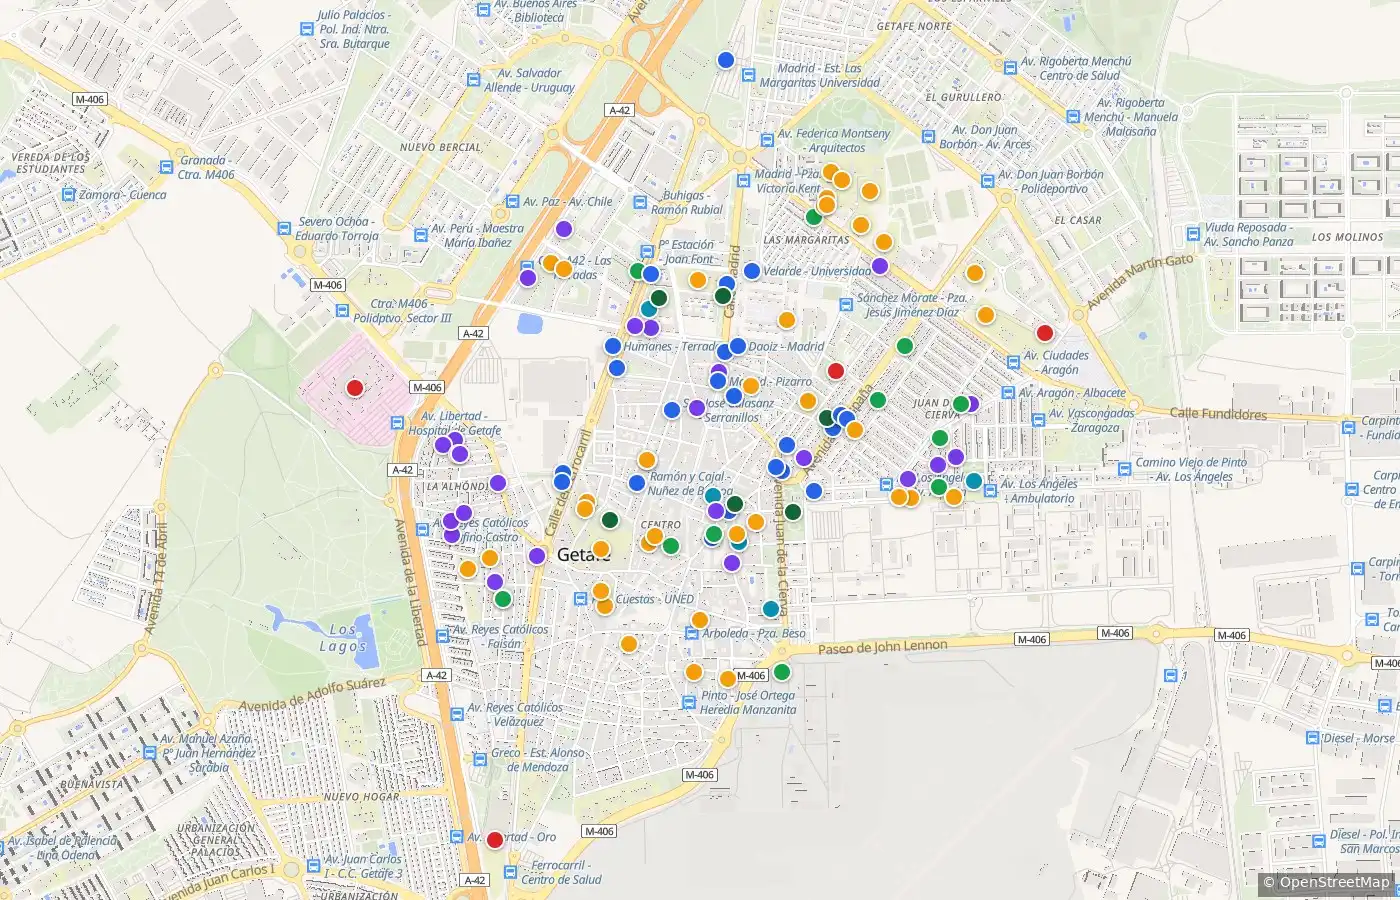Open the Madrid - Pza. Victoria Kent stop icon
Viewport: 1400px width, 900px height.
tap(743, 181)
